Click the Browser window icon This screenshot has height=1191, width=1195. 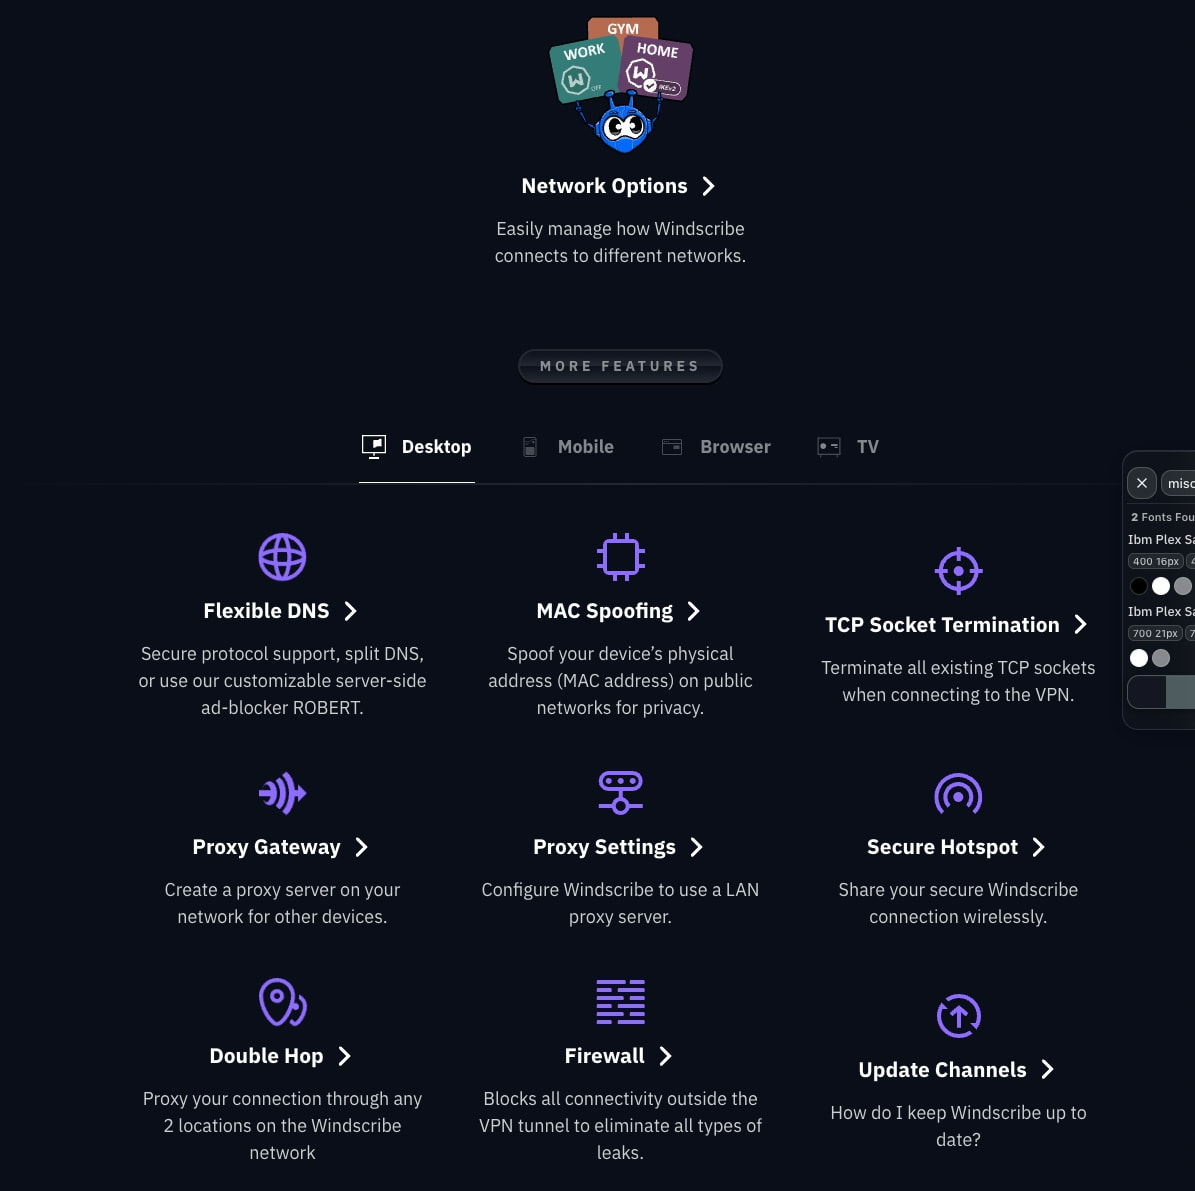click(x=671, y=447)
